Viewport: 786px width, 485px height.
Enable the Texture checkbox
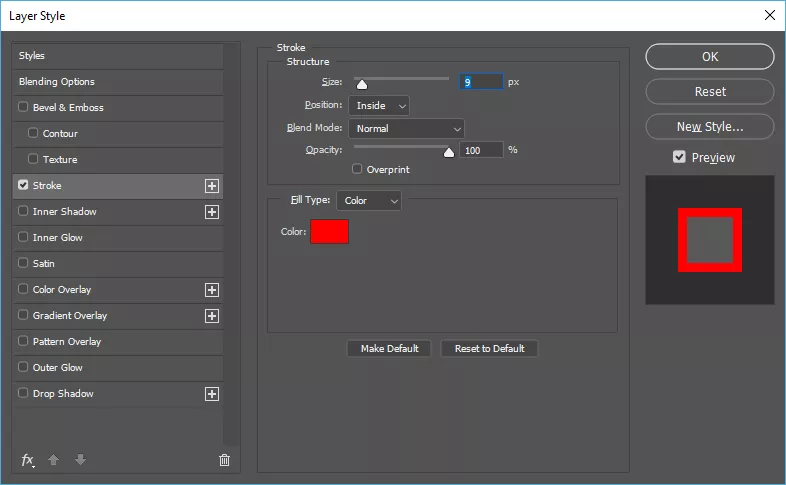[x=33, y=159]
